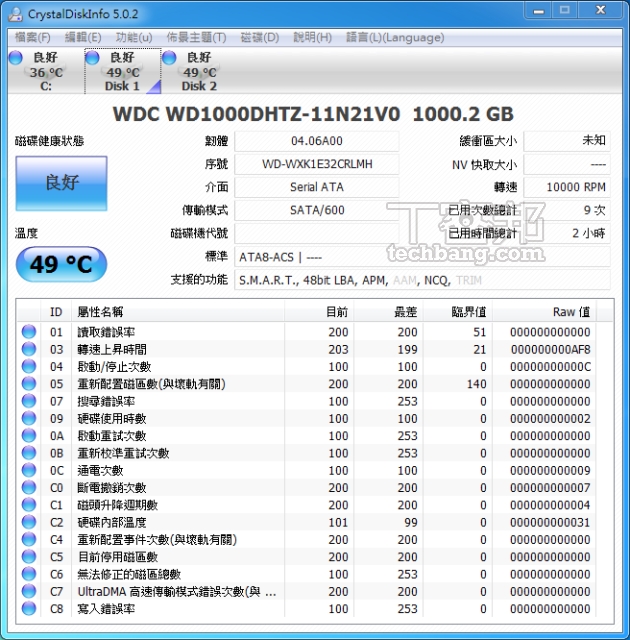Screen dimensions: 630x640
Task: Open the 佈景主題(T) menu
Action: [196, 38]
